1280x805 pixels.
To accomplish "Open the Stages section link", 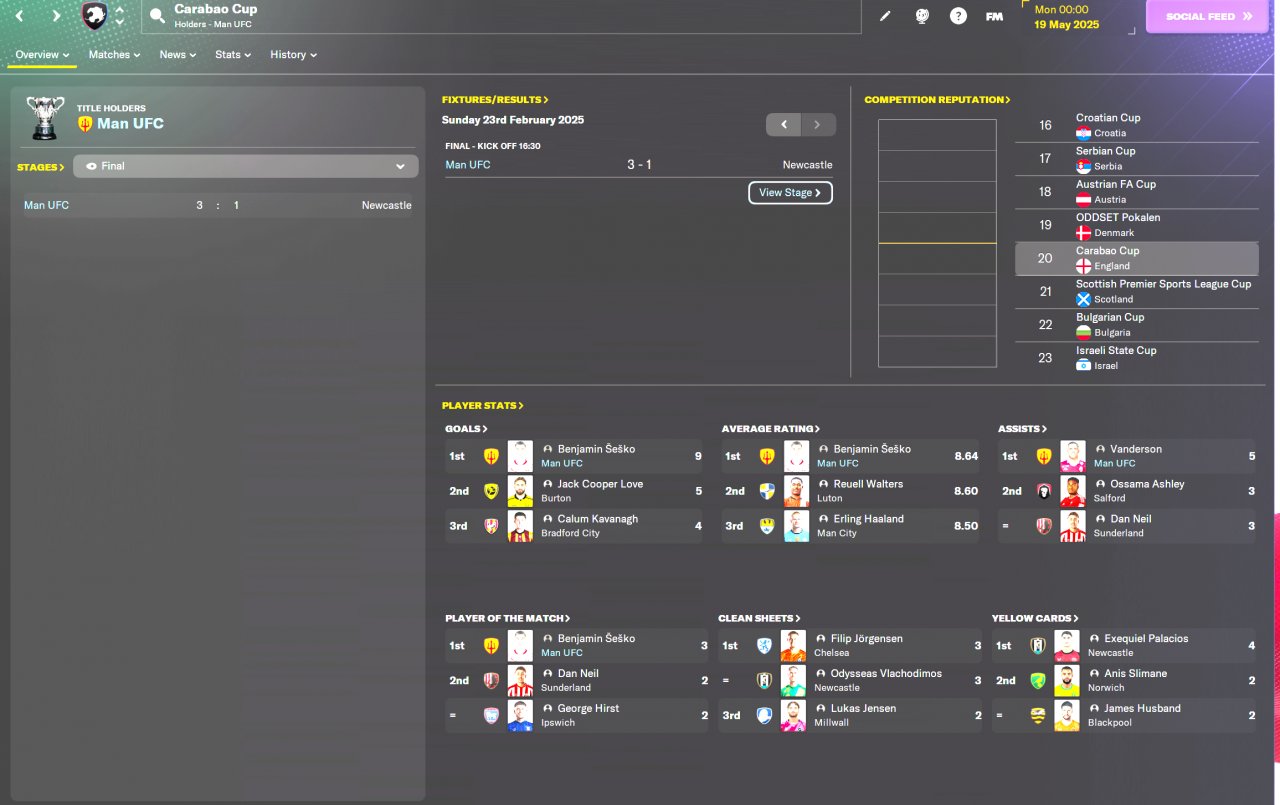I will tap(41, 167).
